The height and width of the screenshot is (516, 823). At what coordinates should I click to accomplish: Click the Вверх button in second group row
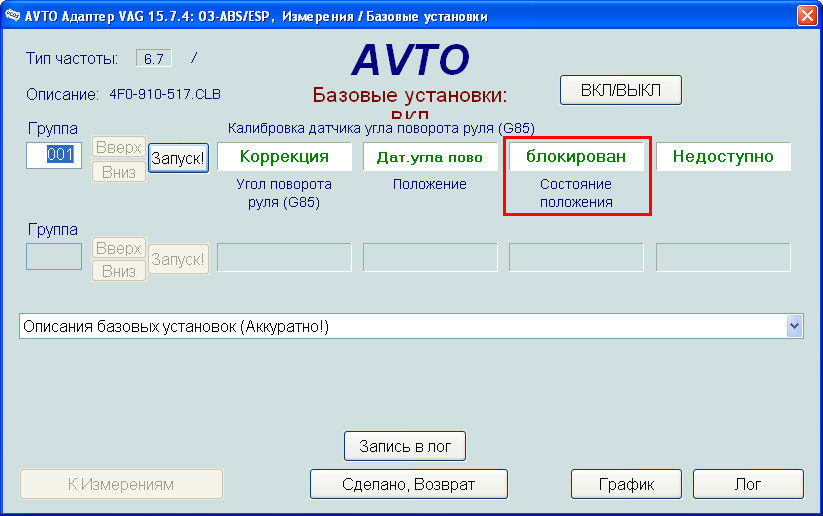point(119,248)
